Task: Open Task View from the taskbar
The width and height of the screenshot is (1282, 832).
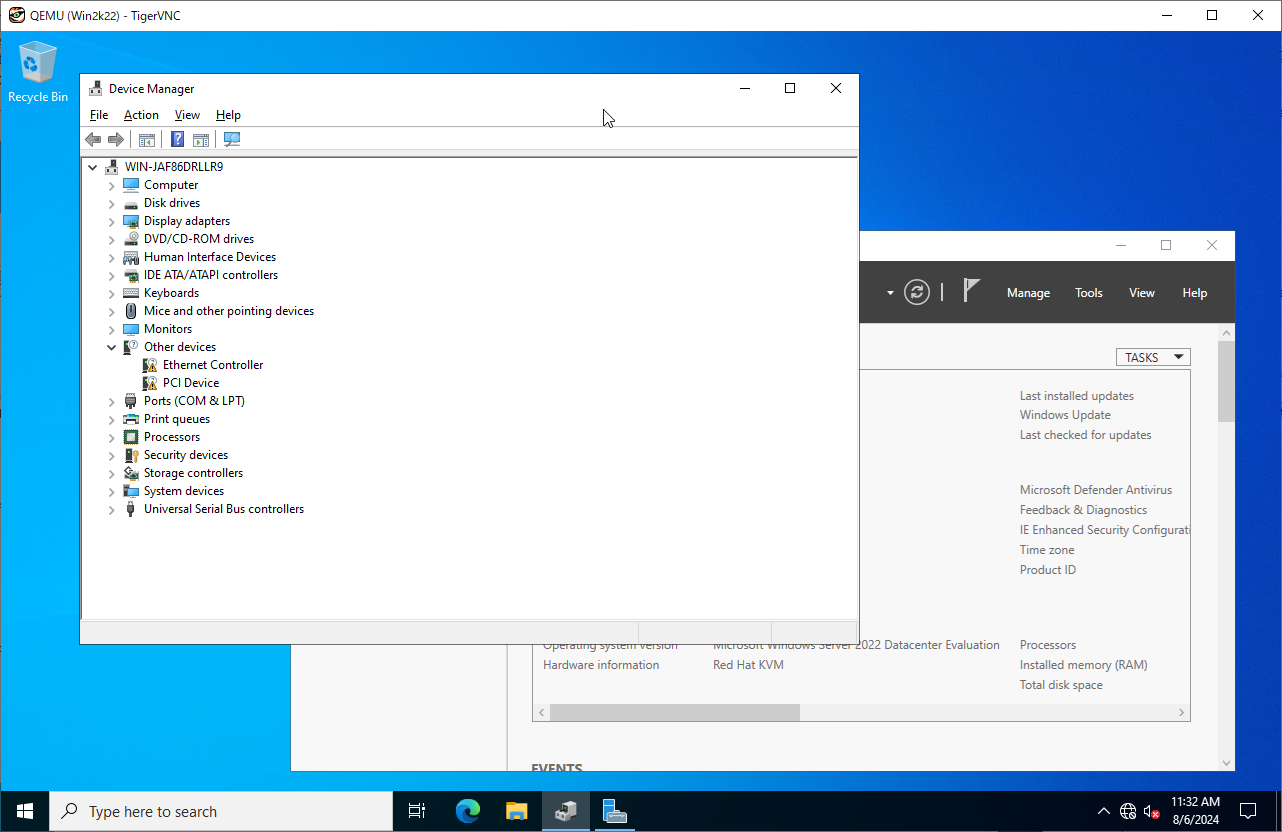Action: click(x=417, y=811)
